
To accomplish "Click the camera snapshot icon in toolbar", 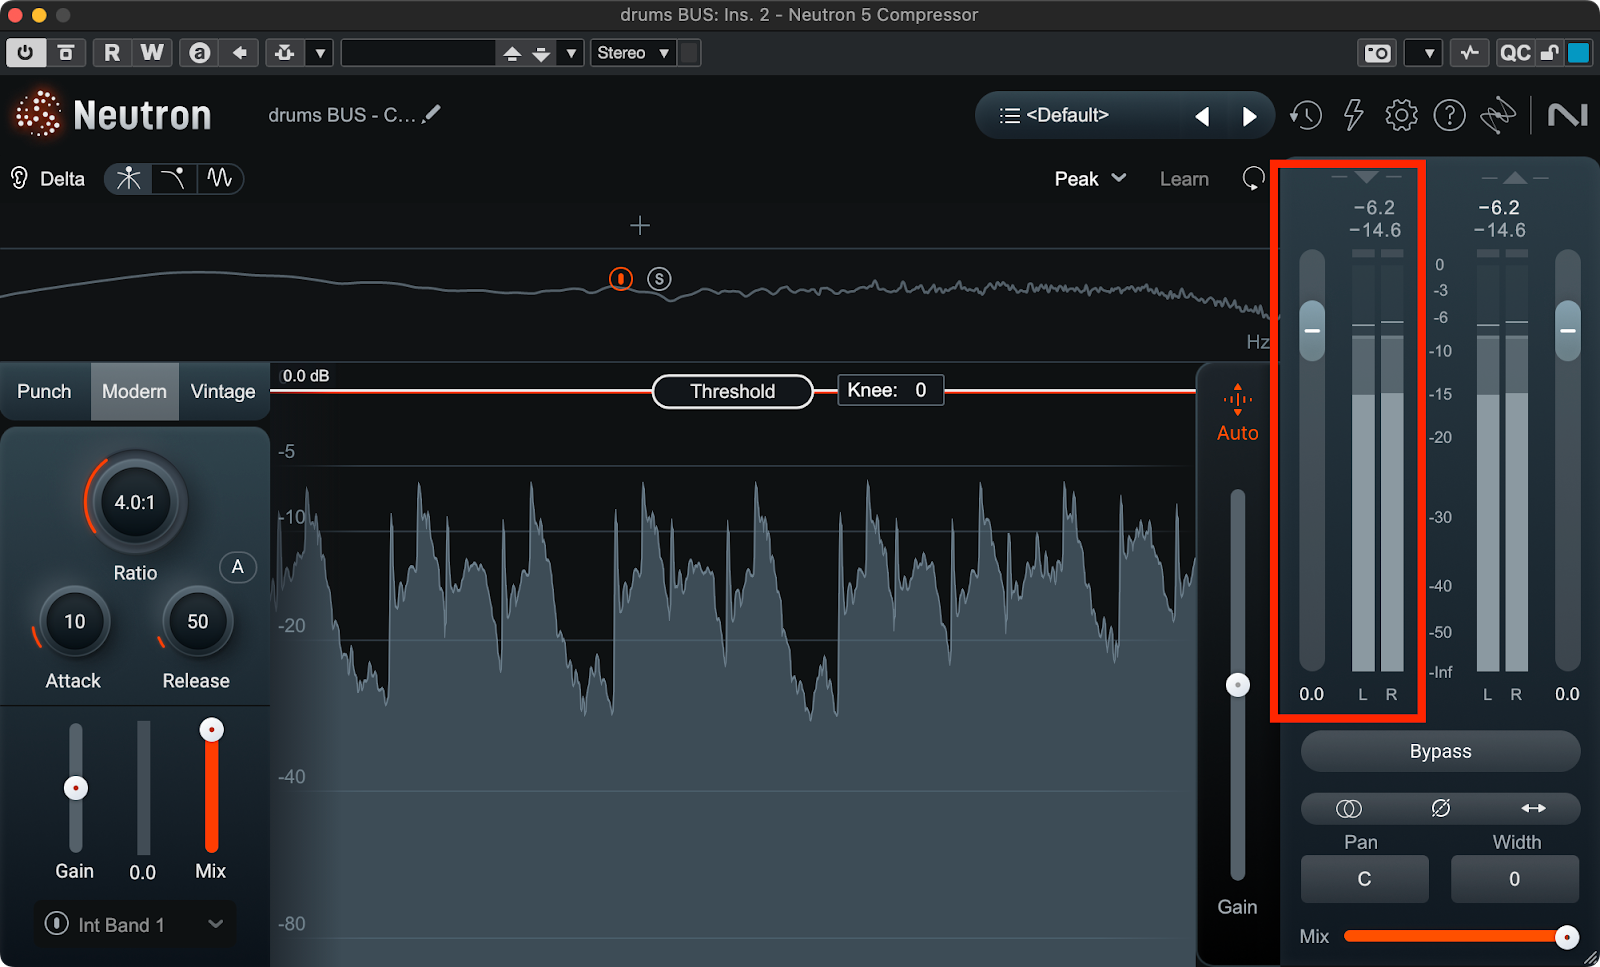I will point(1377,53).
